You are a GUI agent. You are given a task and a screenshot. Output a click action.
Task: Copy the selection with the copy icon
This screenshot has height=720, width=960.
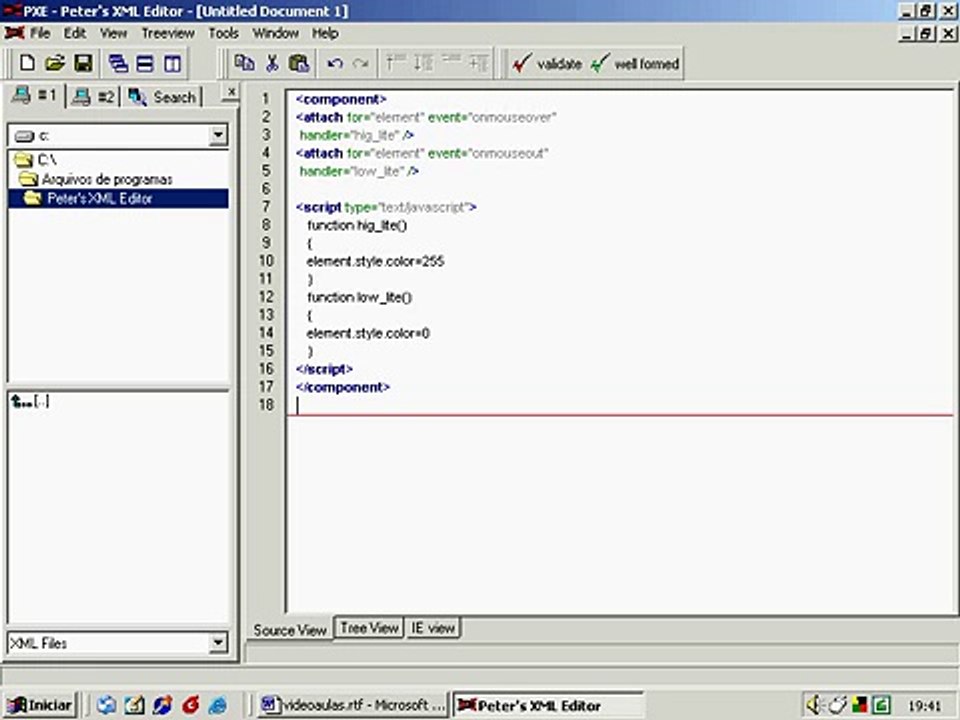click(x=244, y=63)
